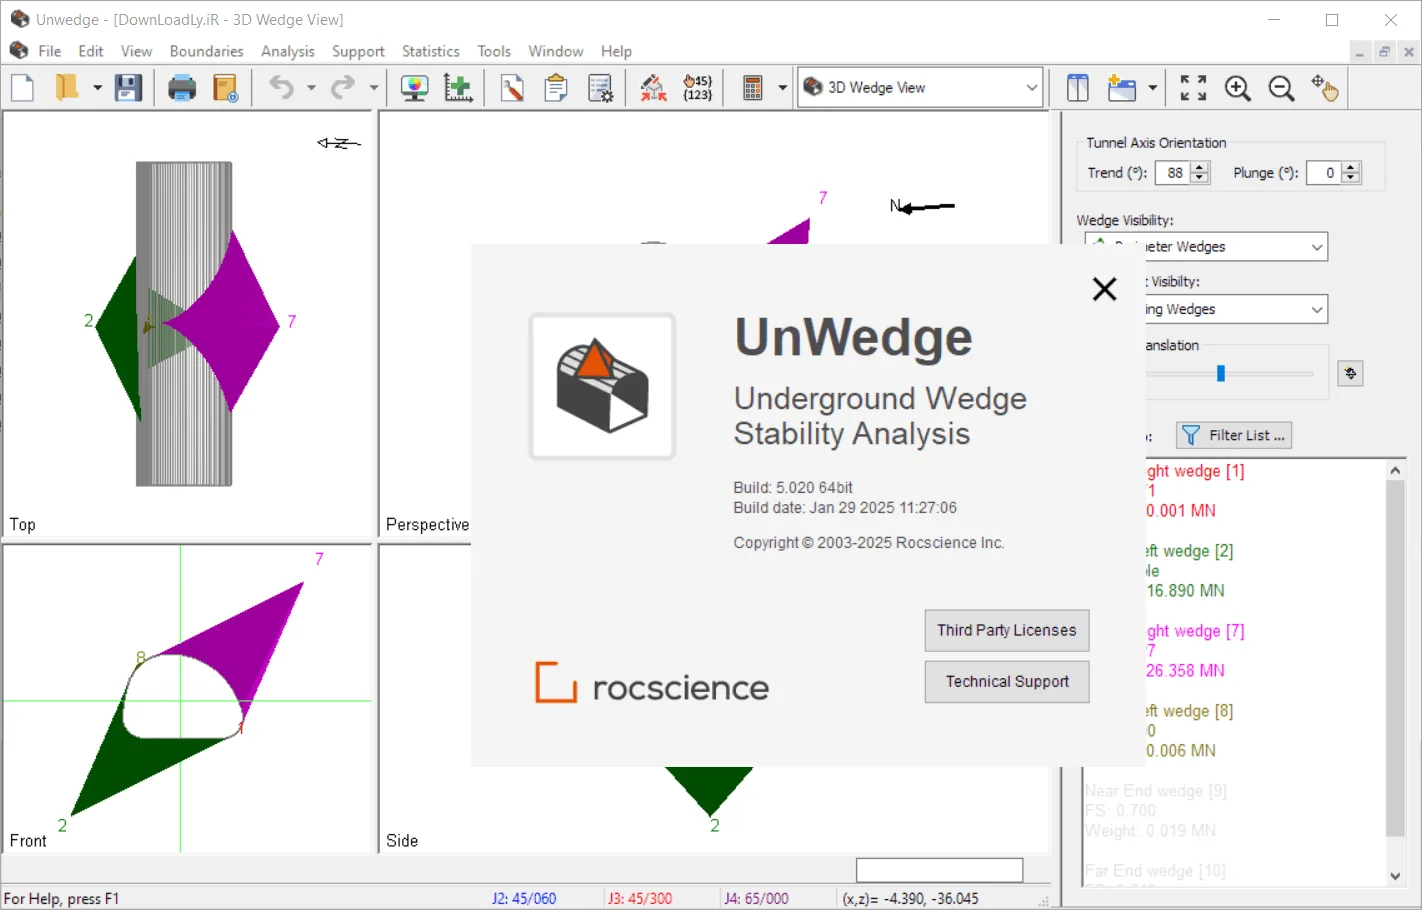
Task: Select the wedge [1] list entry
Action: coord(1195,491)
